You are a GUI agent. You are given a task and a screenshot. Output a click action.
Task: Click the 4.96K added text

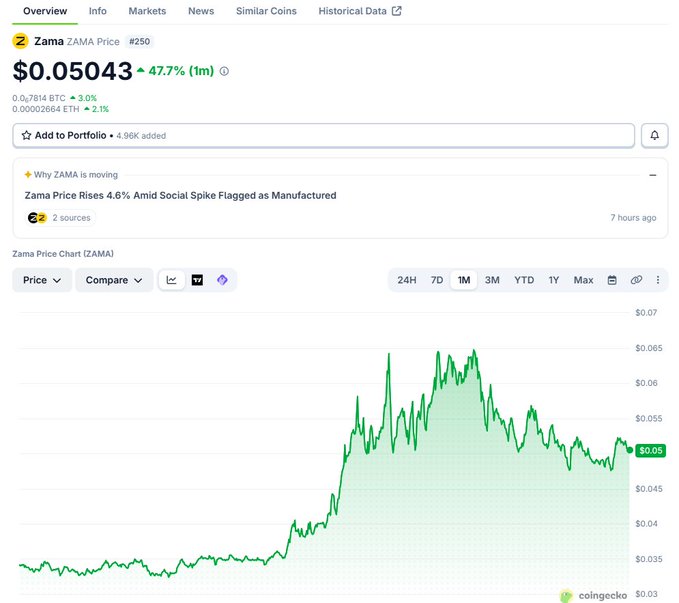(x=141, y=136)
